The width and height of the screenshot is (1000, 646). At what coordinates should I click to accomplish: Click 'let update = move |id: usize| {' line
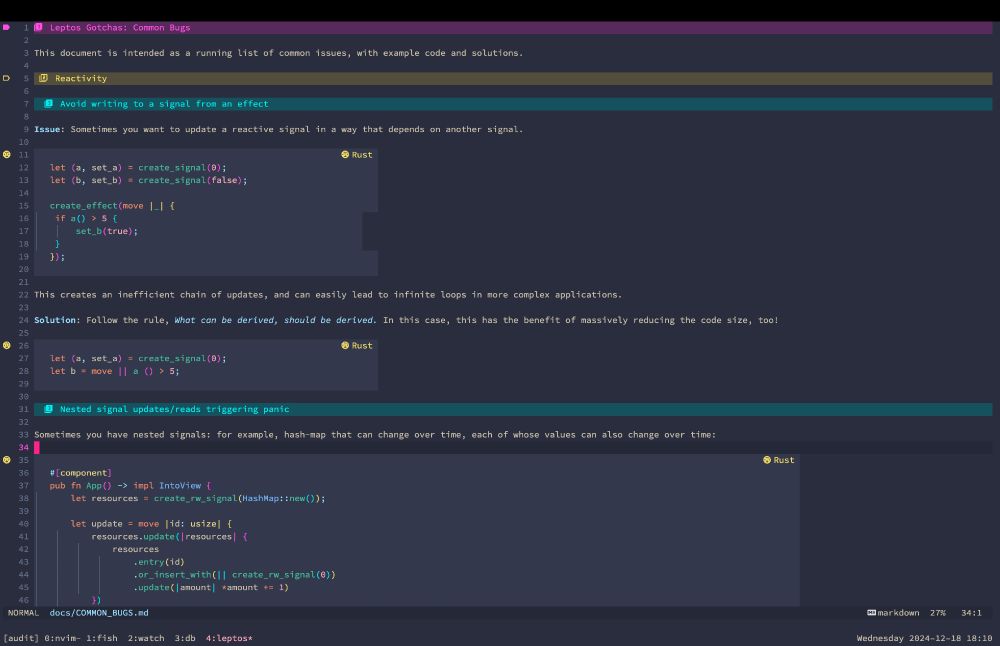[151, 524]
